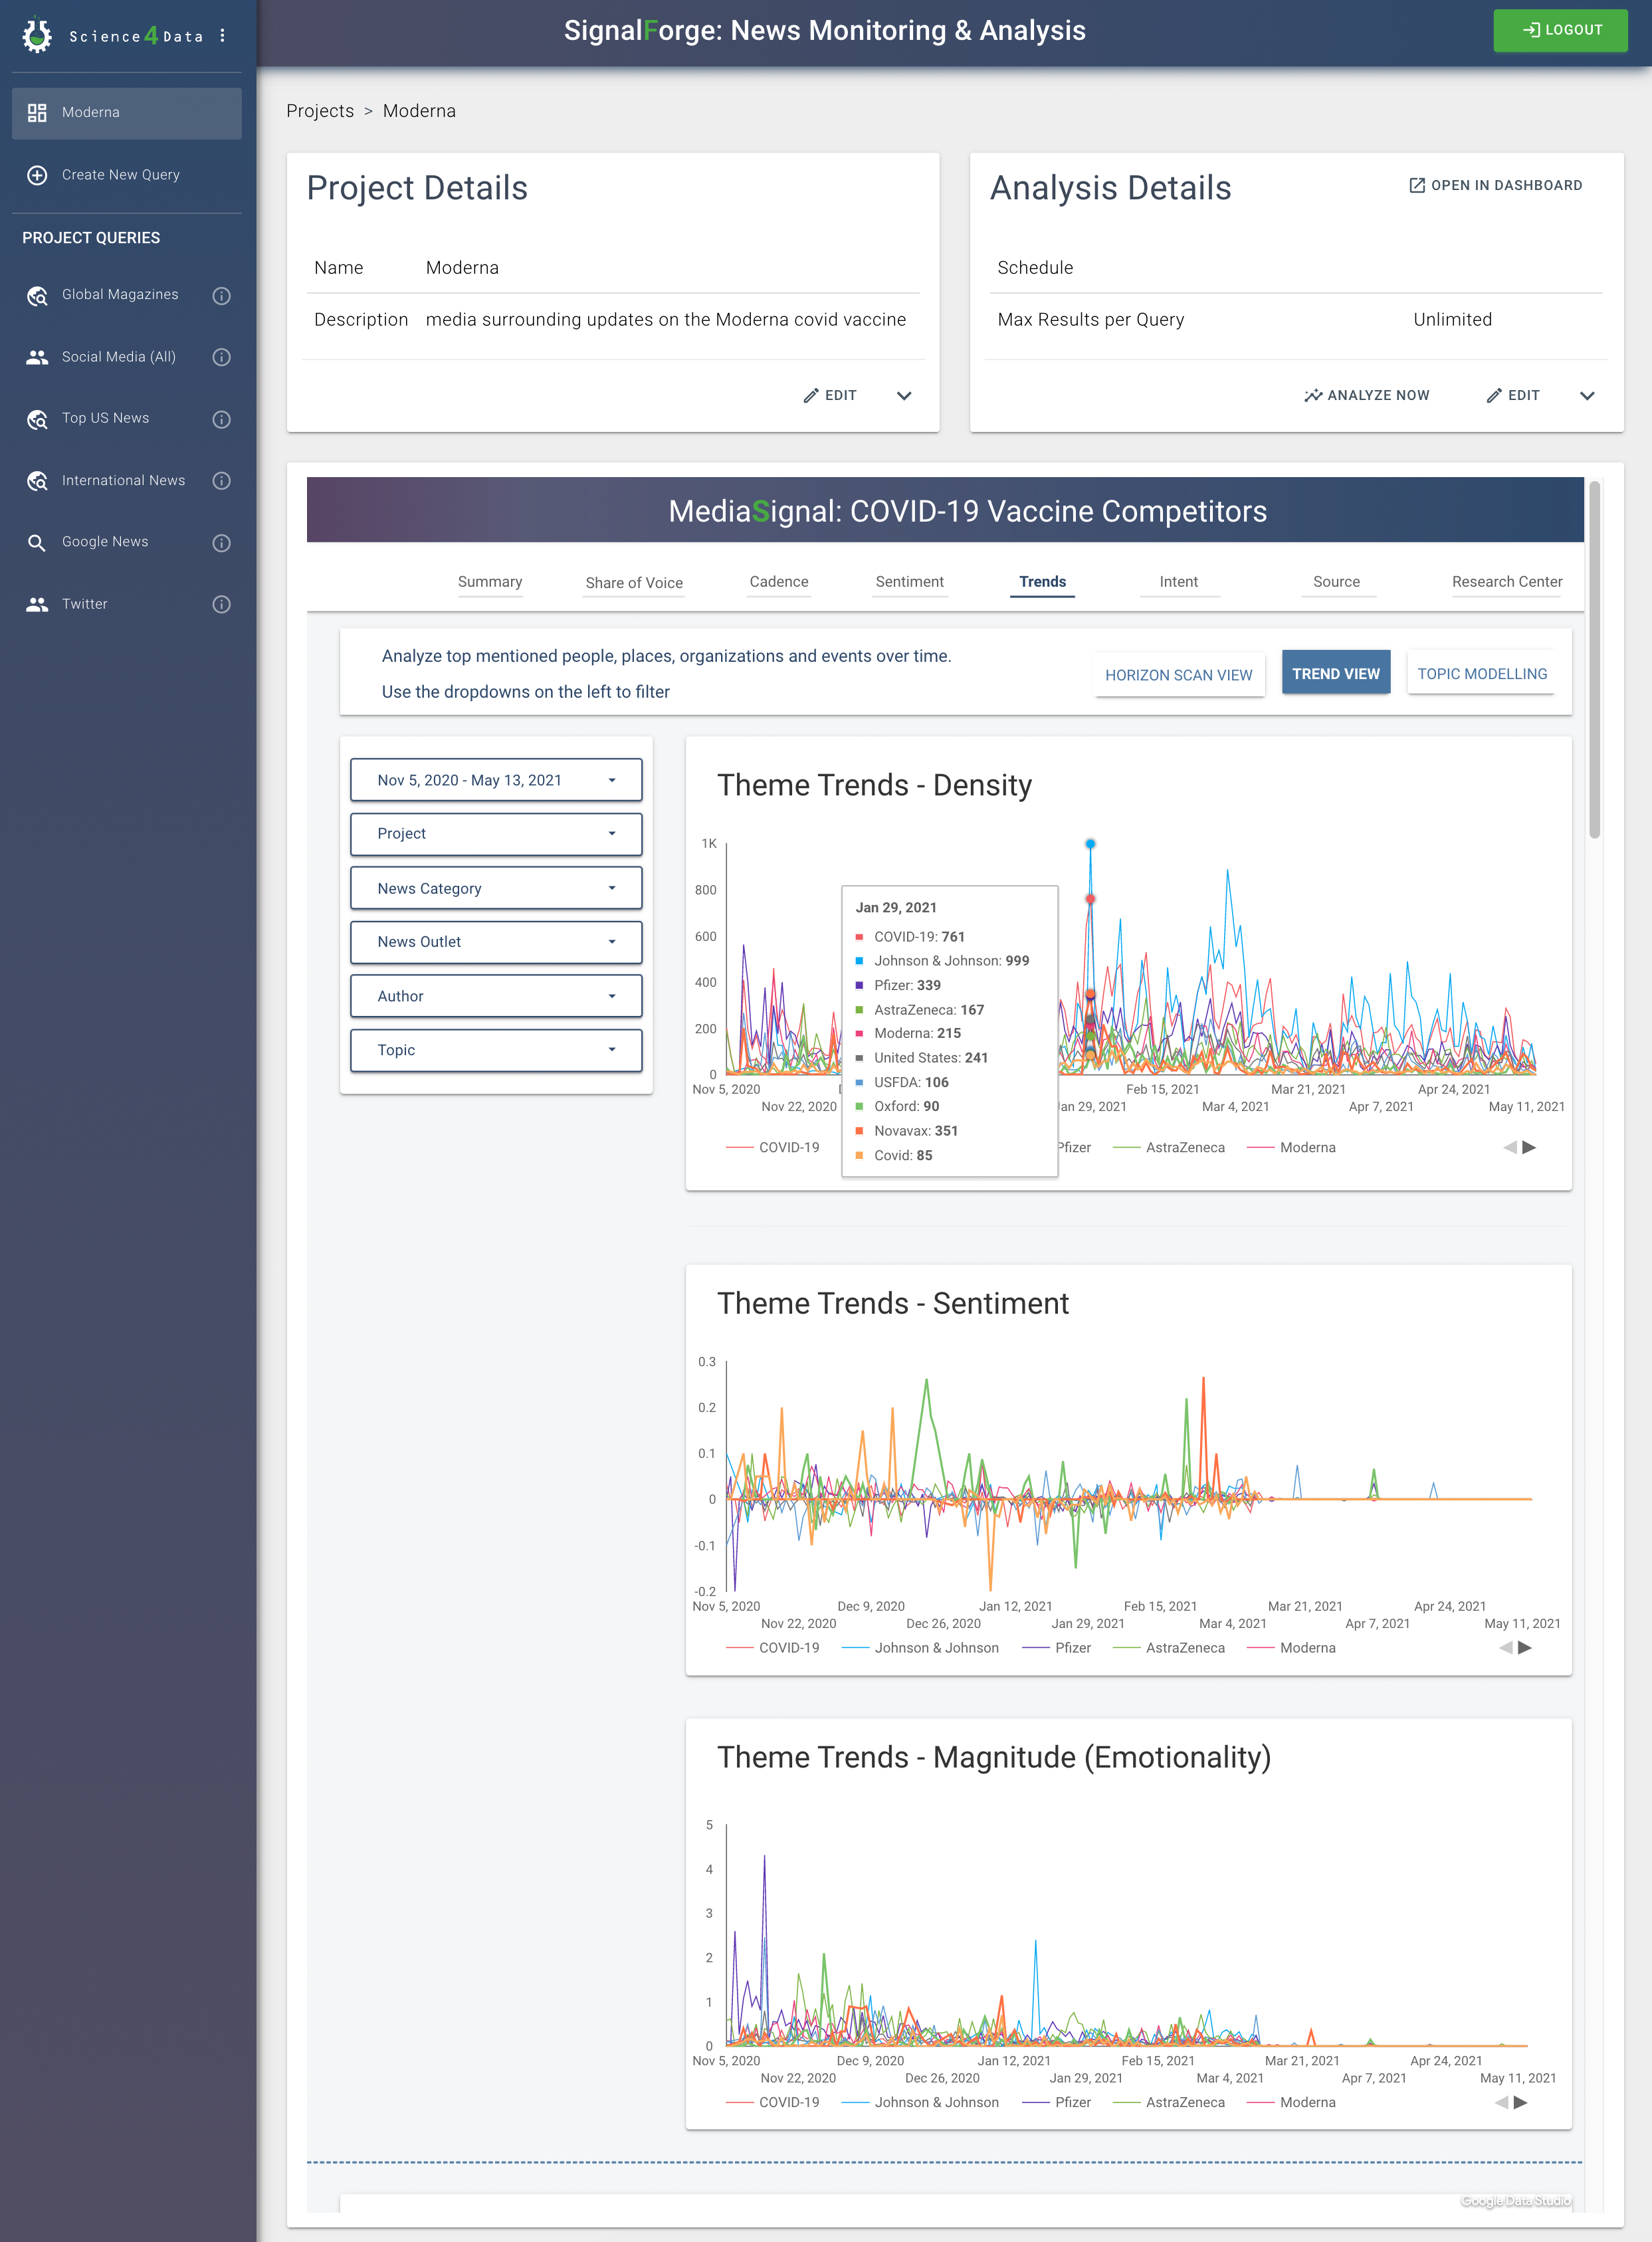Switch to the Source tab
This screenshot has width=1652, height=2242.
(1336, 582)
